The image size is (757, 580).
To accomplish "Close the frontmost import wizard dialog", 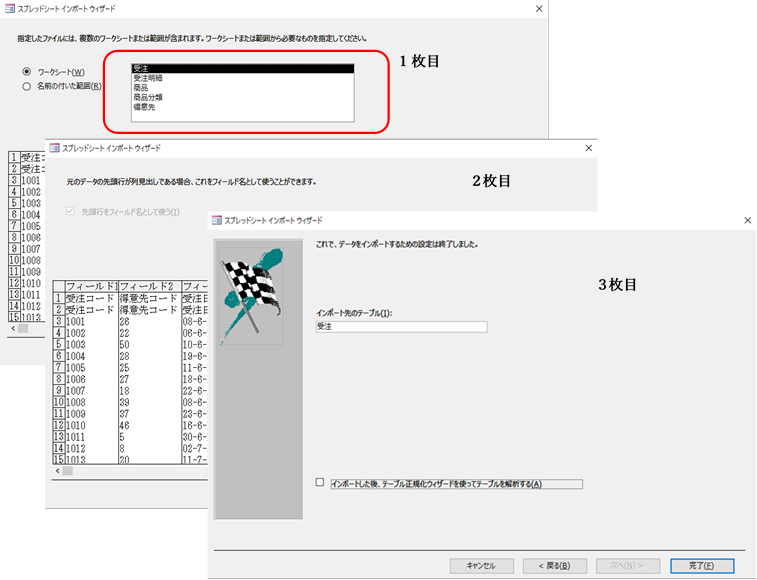I will click(746, 220).
